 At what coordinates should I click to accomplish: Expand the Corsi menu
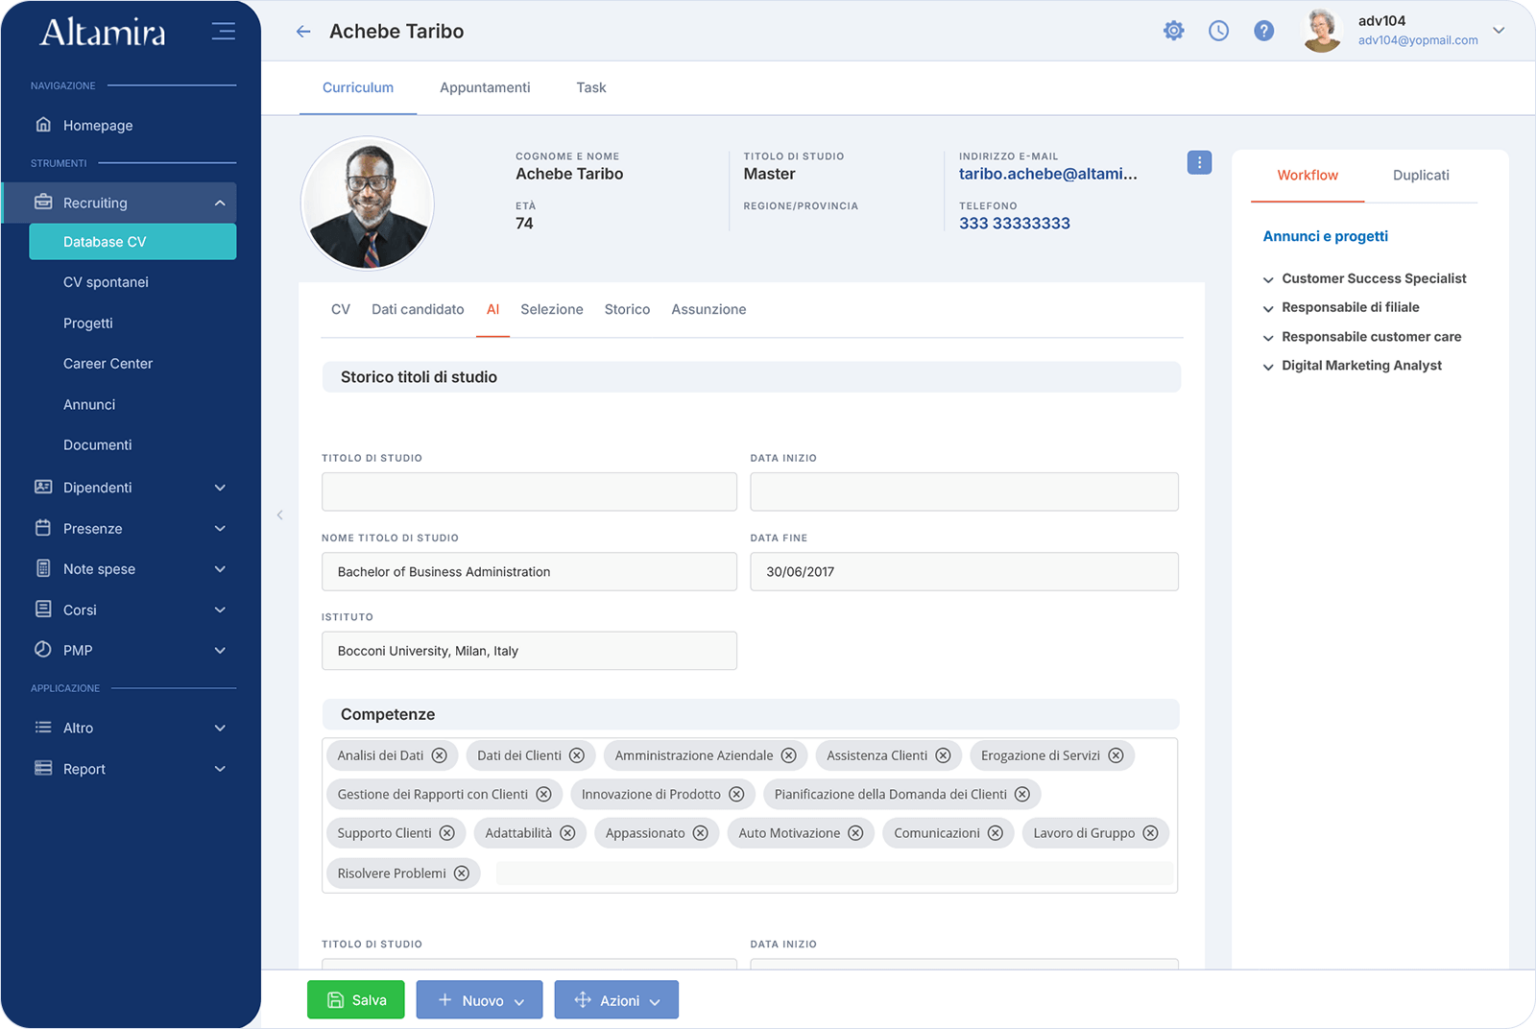pos(220,610)
